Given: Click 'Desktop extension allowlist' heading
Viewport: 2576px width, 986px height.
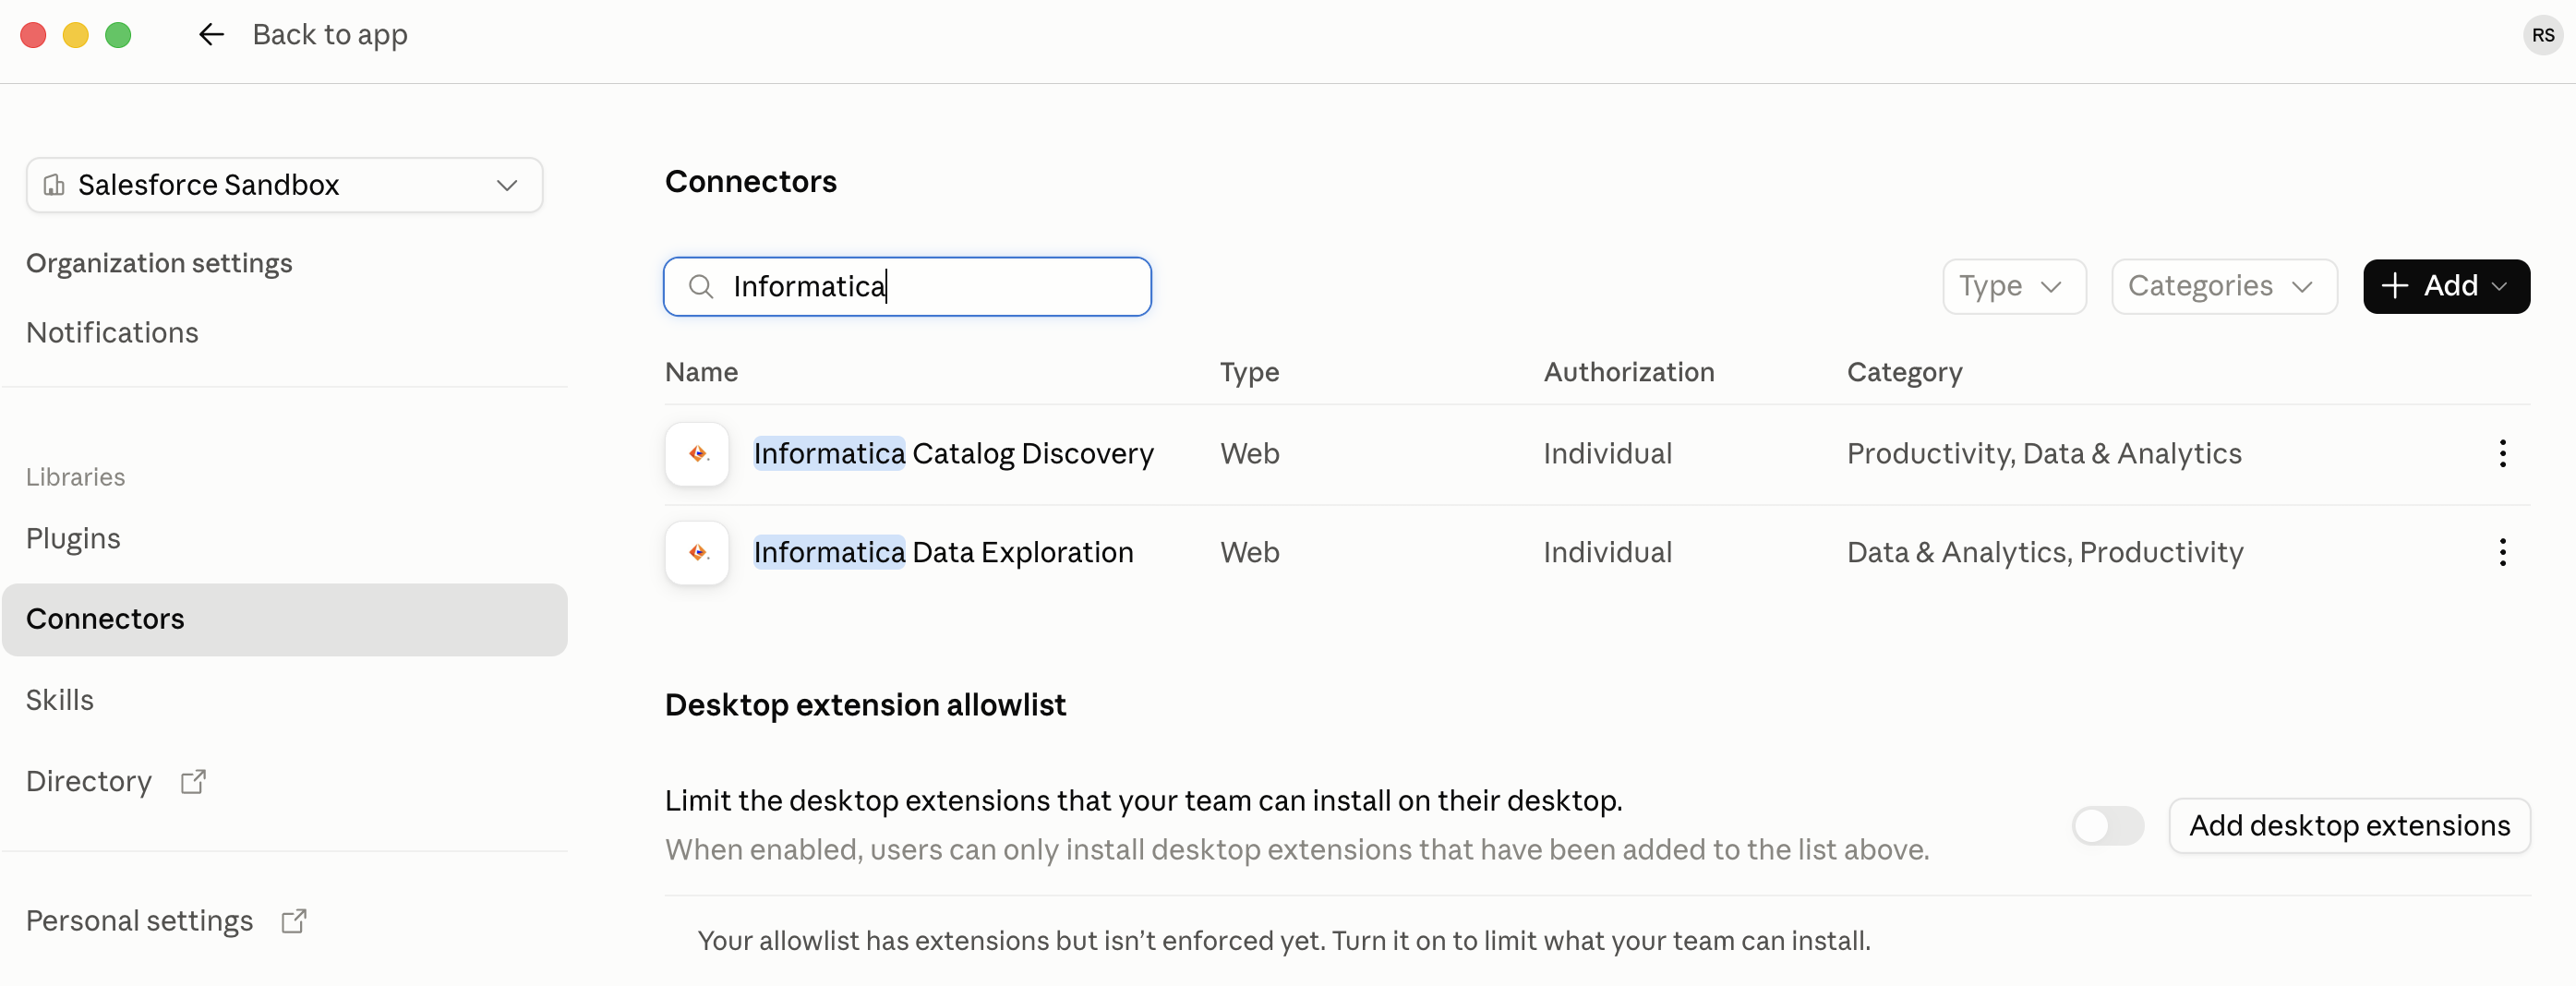Looking at the screenshot, I should (x=865, y=706).
